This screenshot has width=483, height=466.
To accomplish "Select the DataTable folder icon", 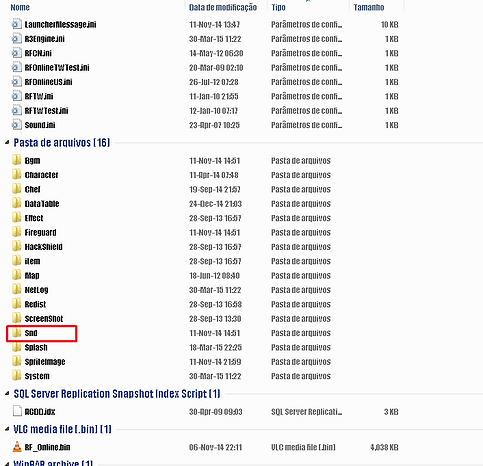I will pos(17,203).
